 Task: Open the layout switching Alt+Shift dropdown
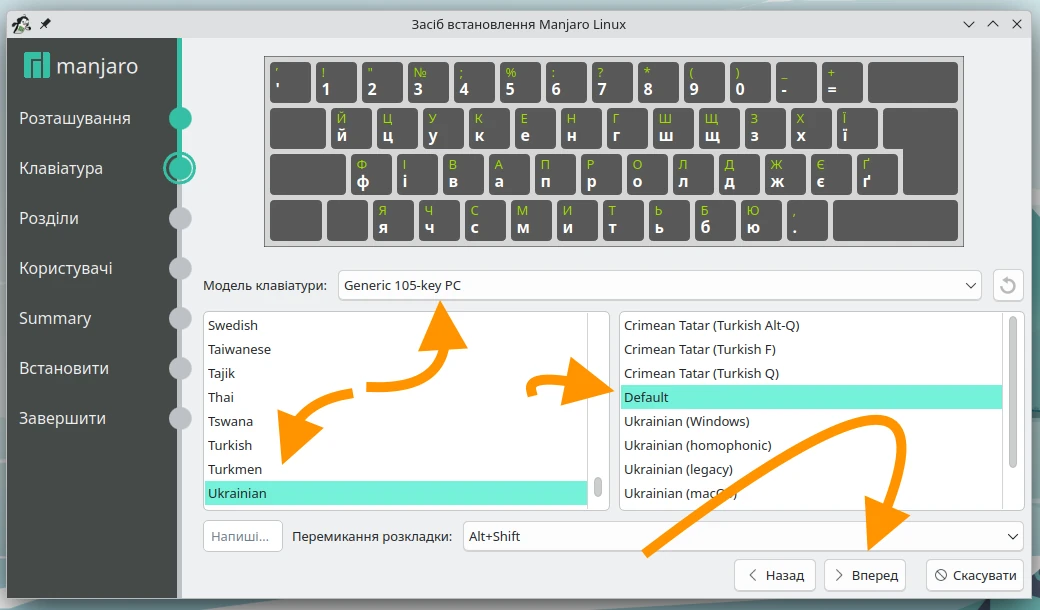(x=742, y=536)
